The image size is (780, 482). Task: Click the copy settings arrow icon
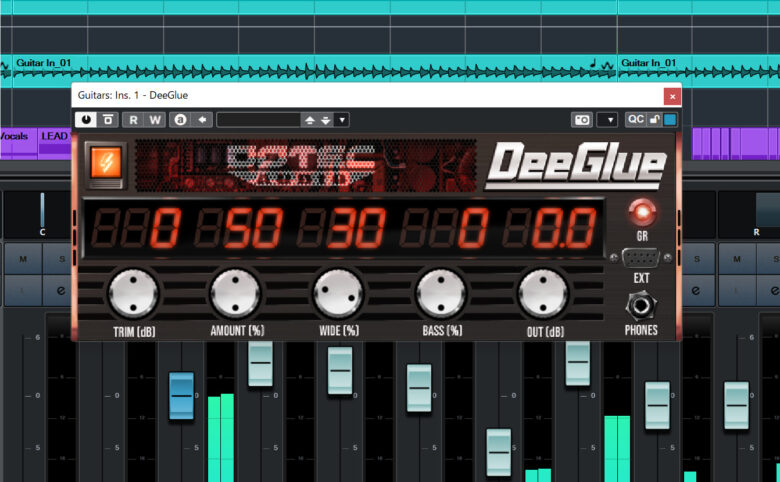tap(201, 119)
